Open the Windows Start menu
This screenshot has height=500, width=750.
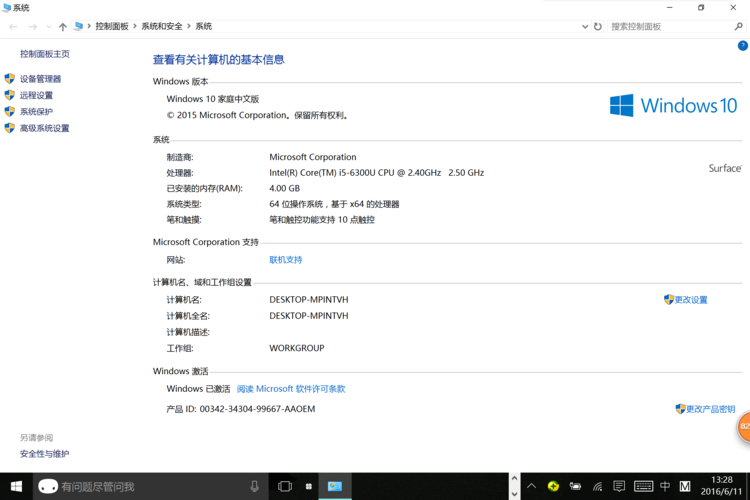click(16, 487)
